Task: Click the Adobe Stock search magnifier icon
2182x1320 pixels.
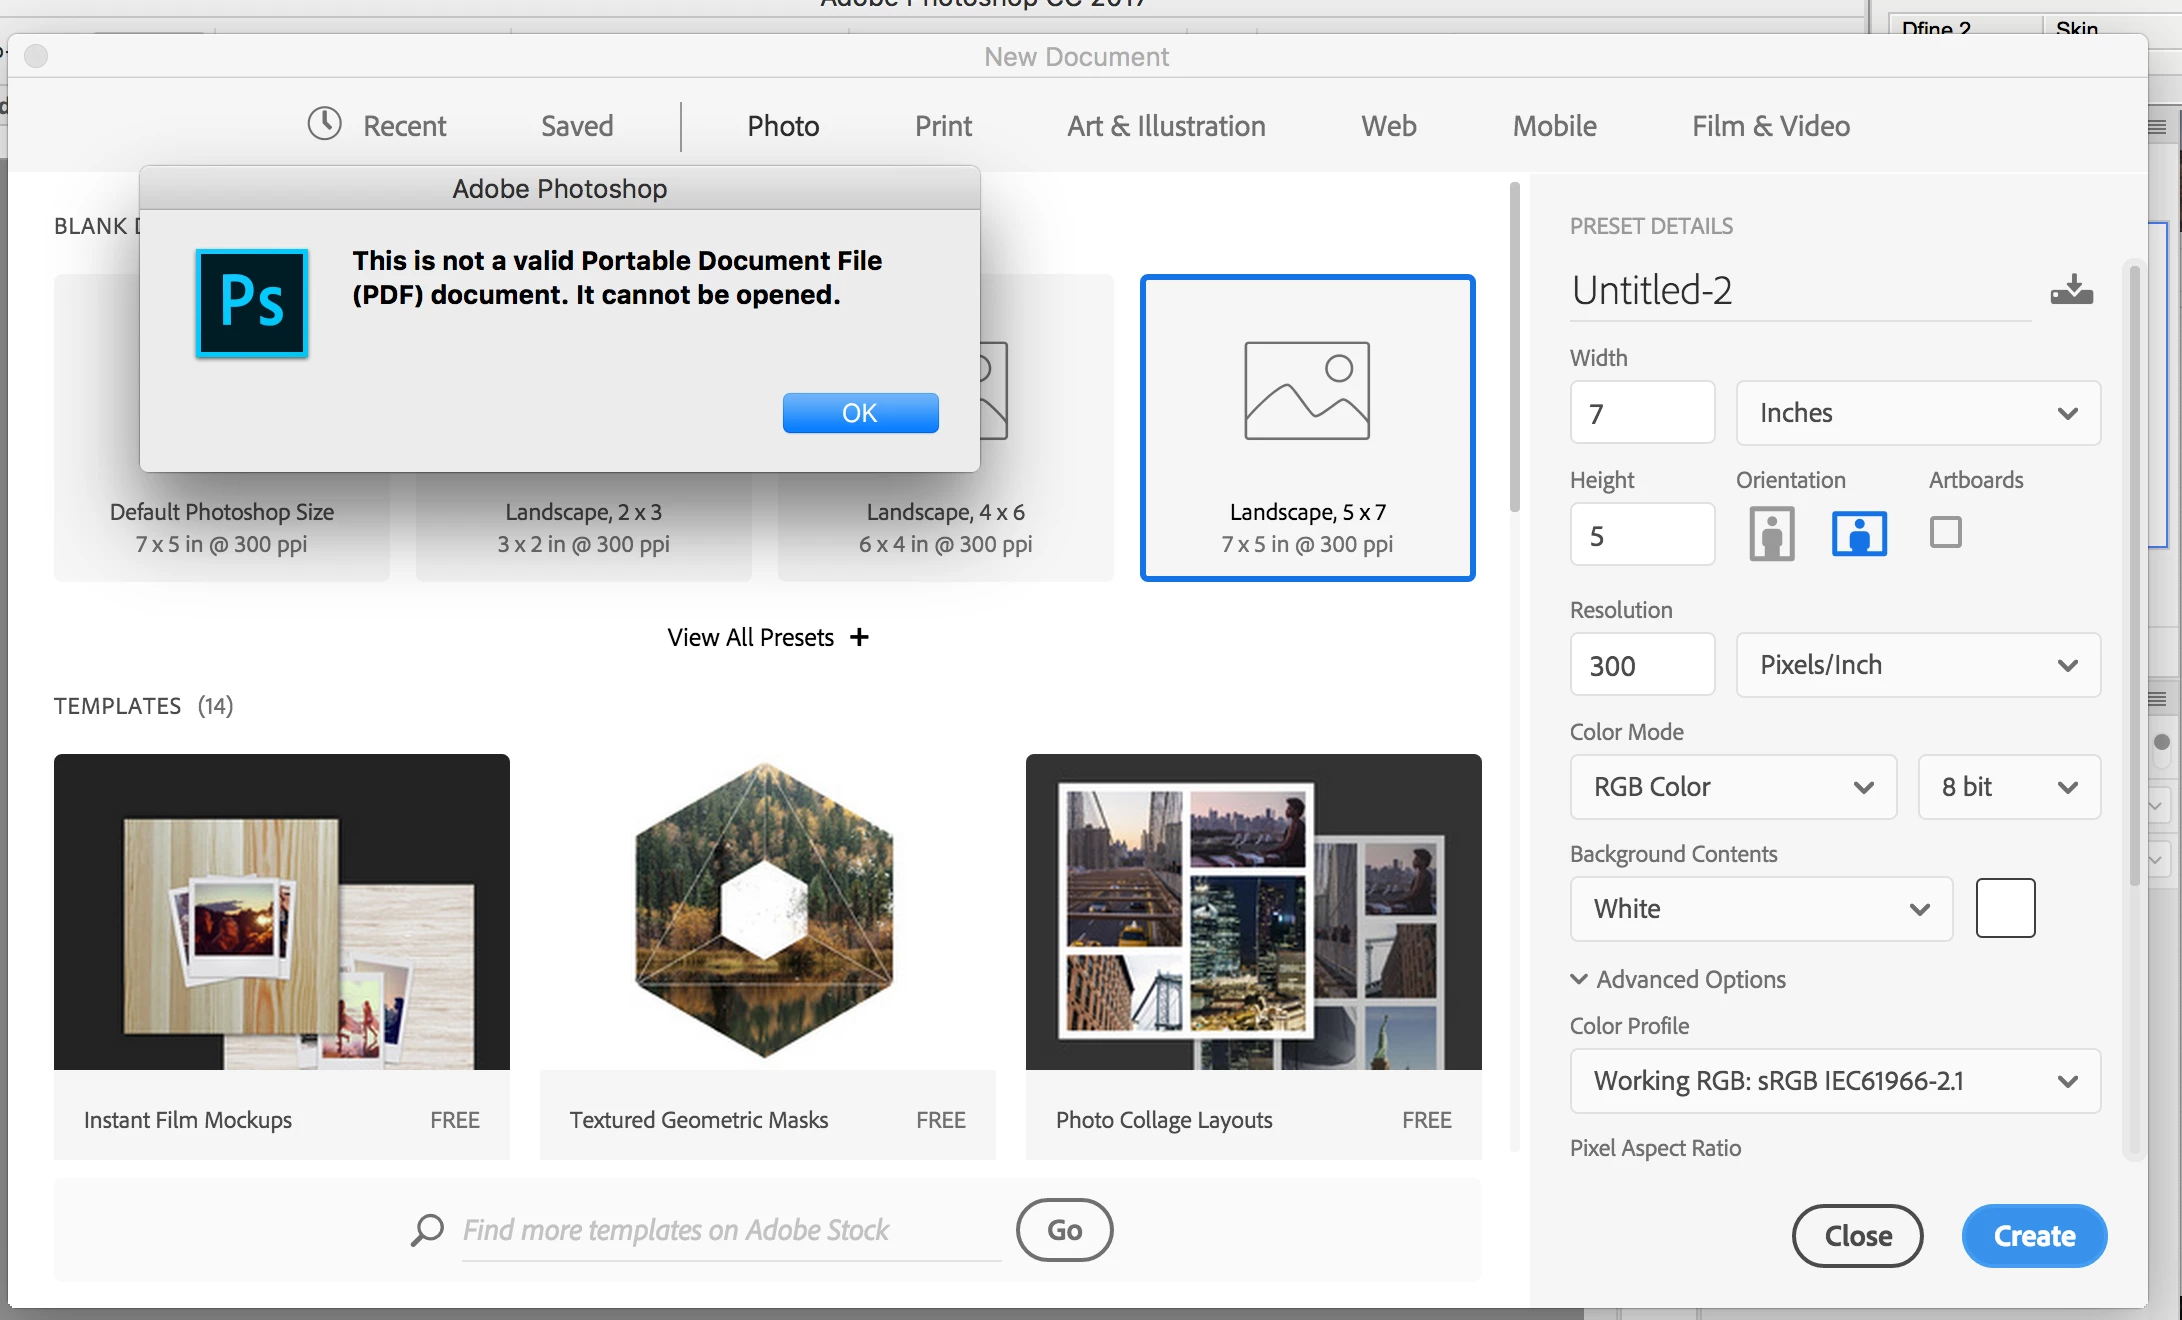Action: [x=427, y=1230]
